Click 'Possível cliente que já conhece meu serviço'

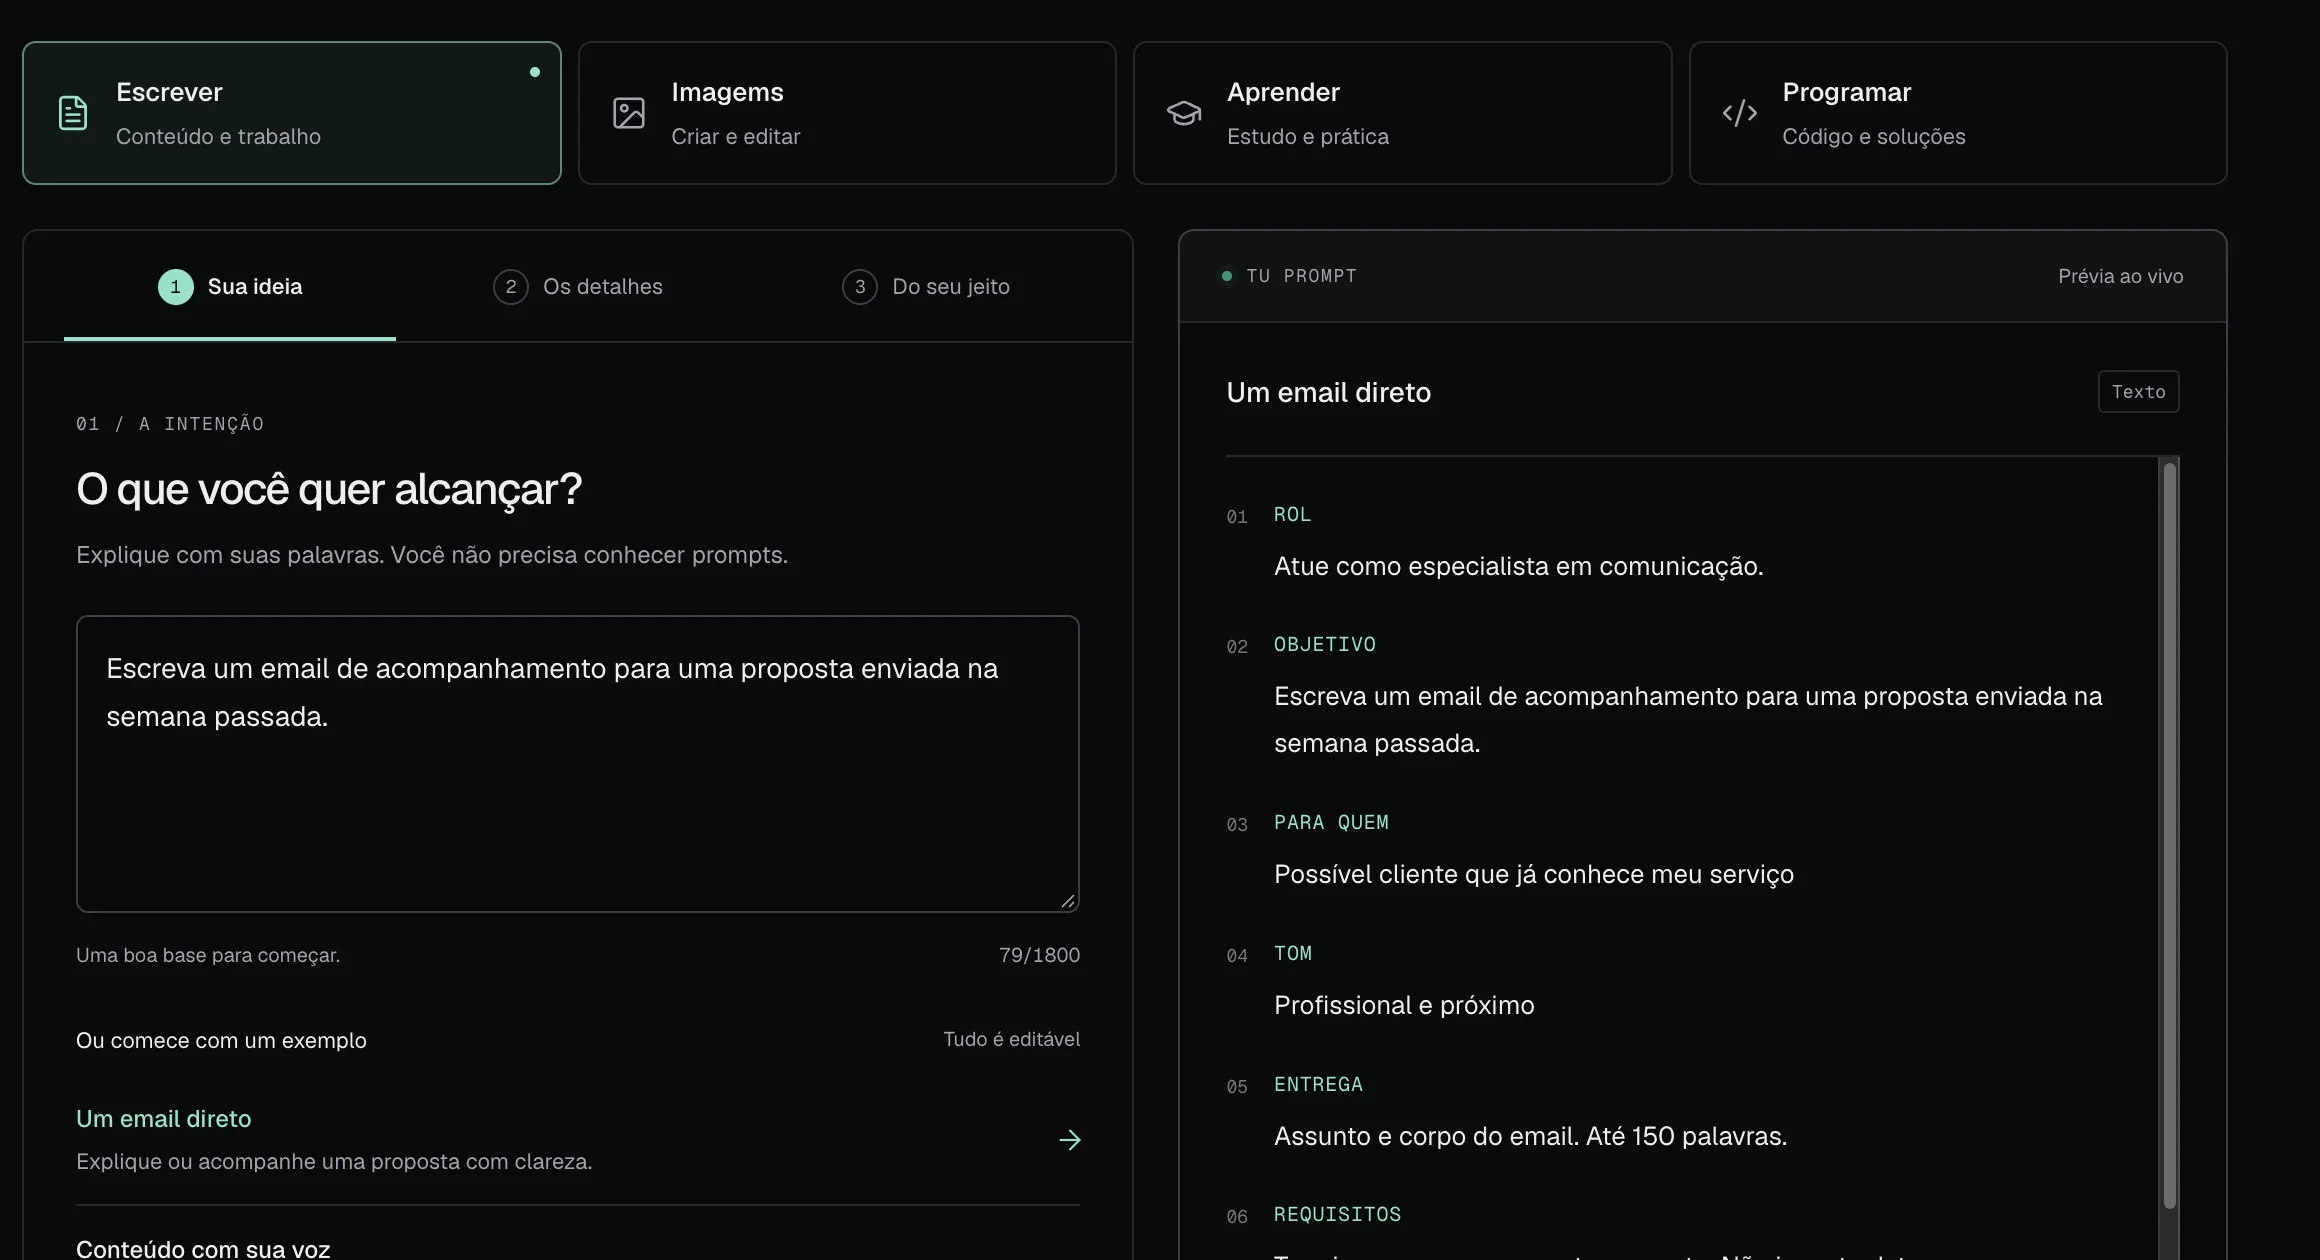[x=1534, y=874]
